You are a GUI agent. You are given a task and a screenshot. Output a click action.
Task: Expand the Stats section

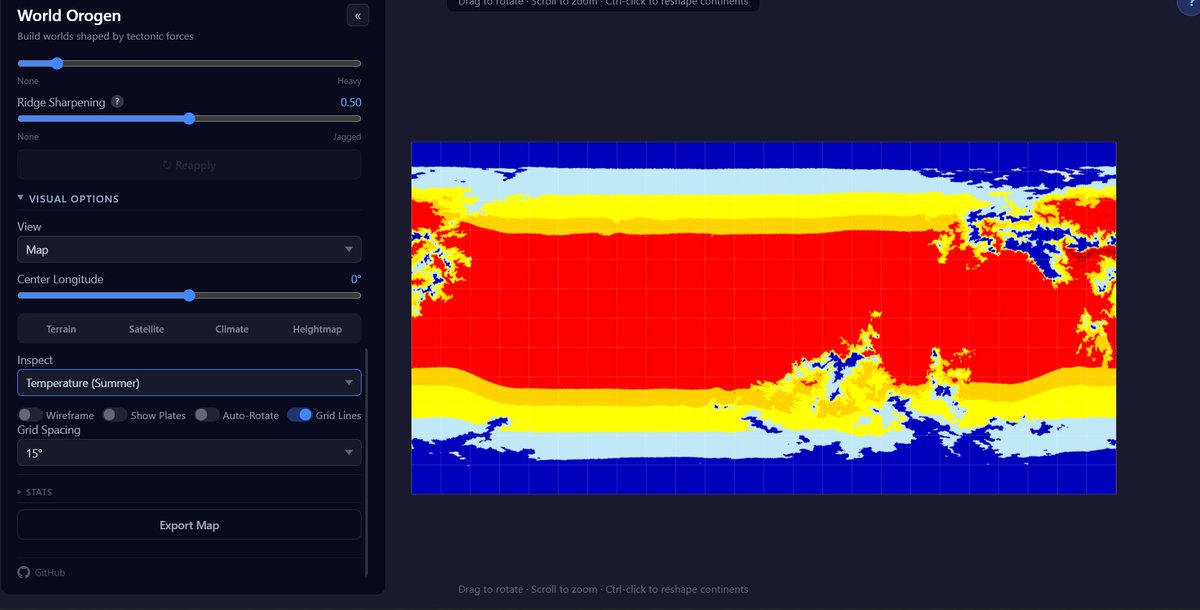point(35,492)
